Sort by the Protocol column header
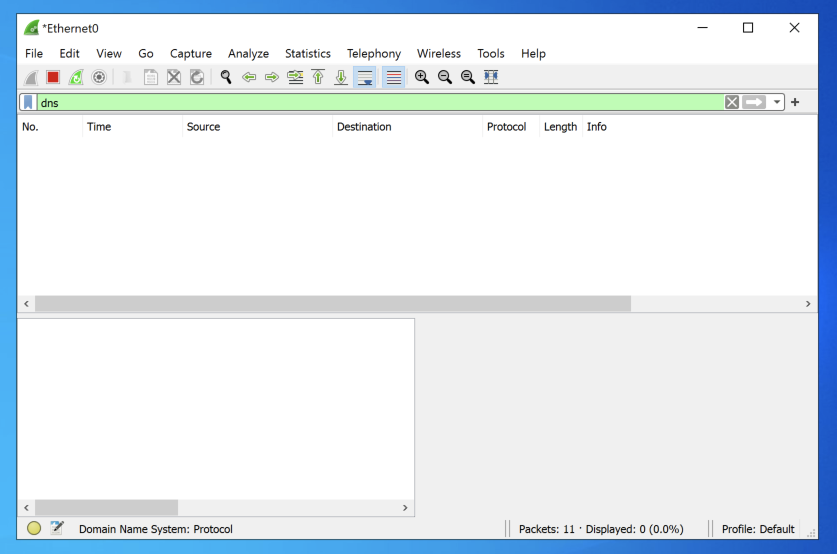The height and width of the screenshot is (554, 837). pos(511,127)
